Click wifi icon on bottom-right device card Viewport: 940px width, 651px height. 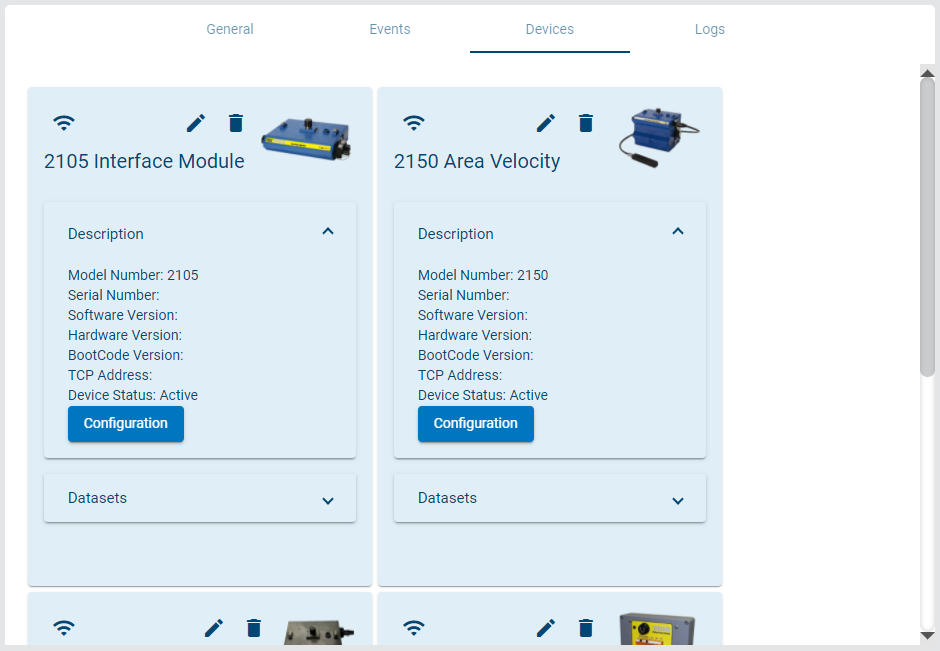[x=414, y=628]
